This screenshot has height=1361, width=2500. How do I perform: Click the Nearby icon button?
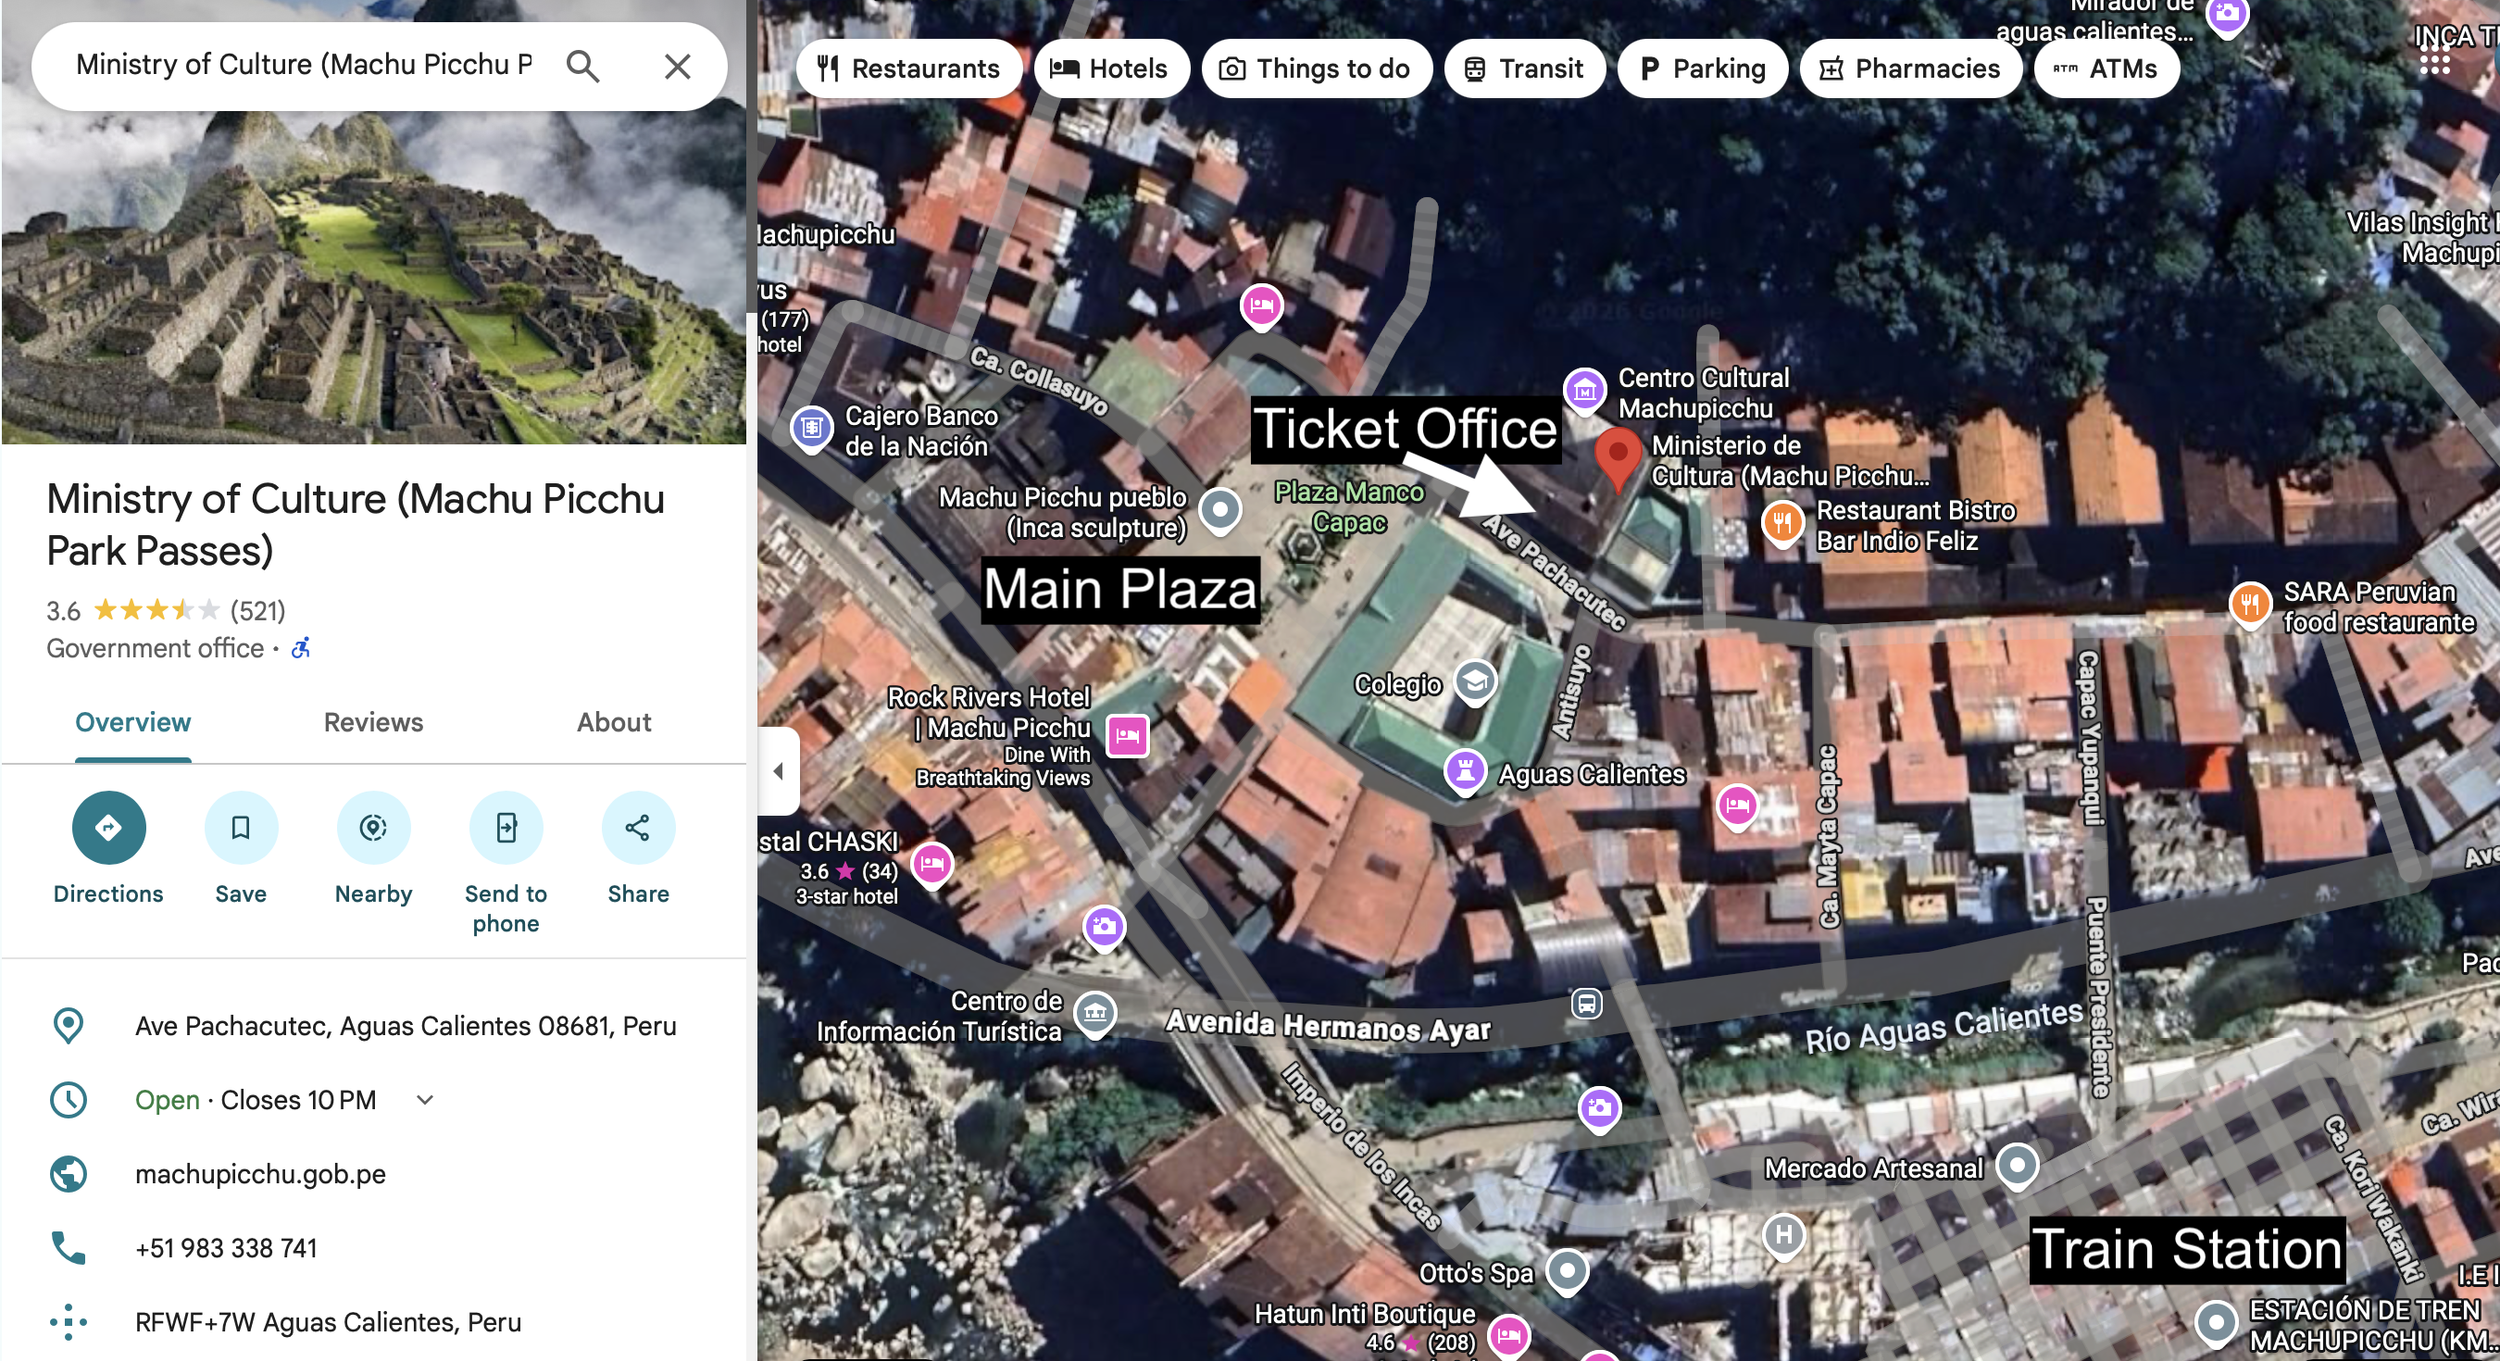click(x=373, y=827)
